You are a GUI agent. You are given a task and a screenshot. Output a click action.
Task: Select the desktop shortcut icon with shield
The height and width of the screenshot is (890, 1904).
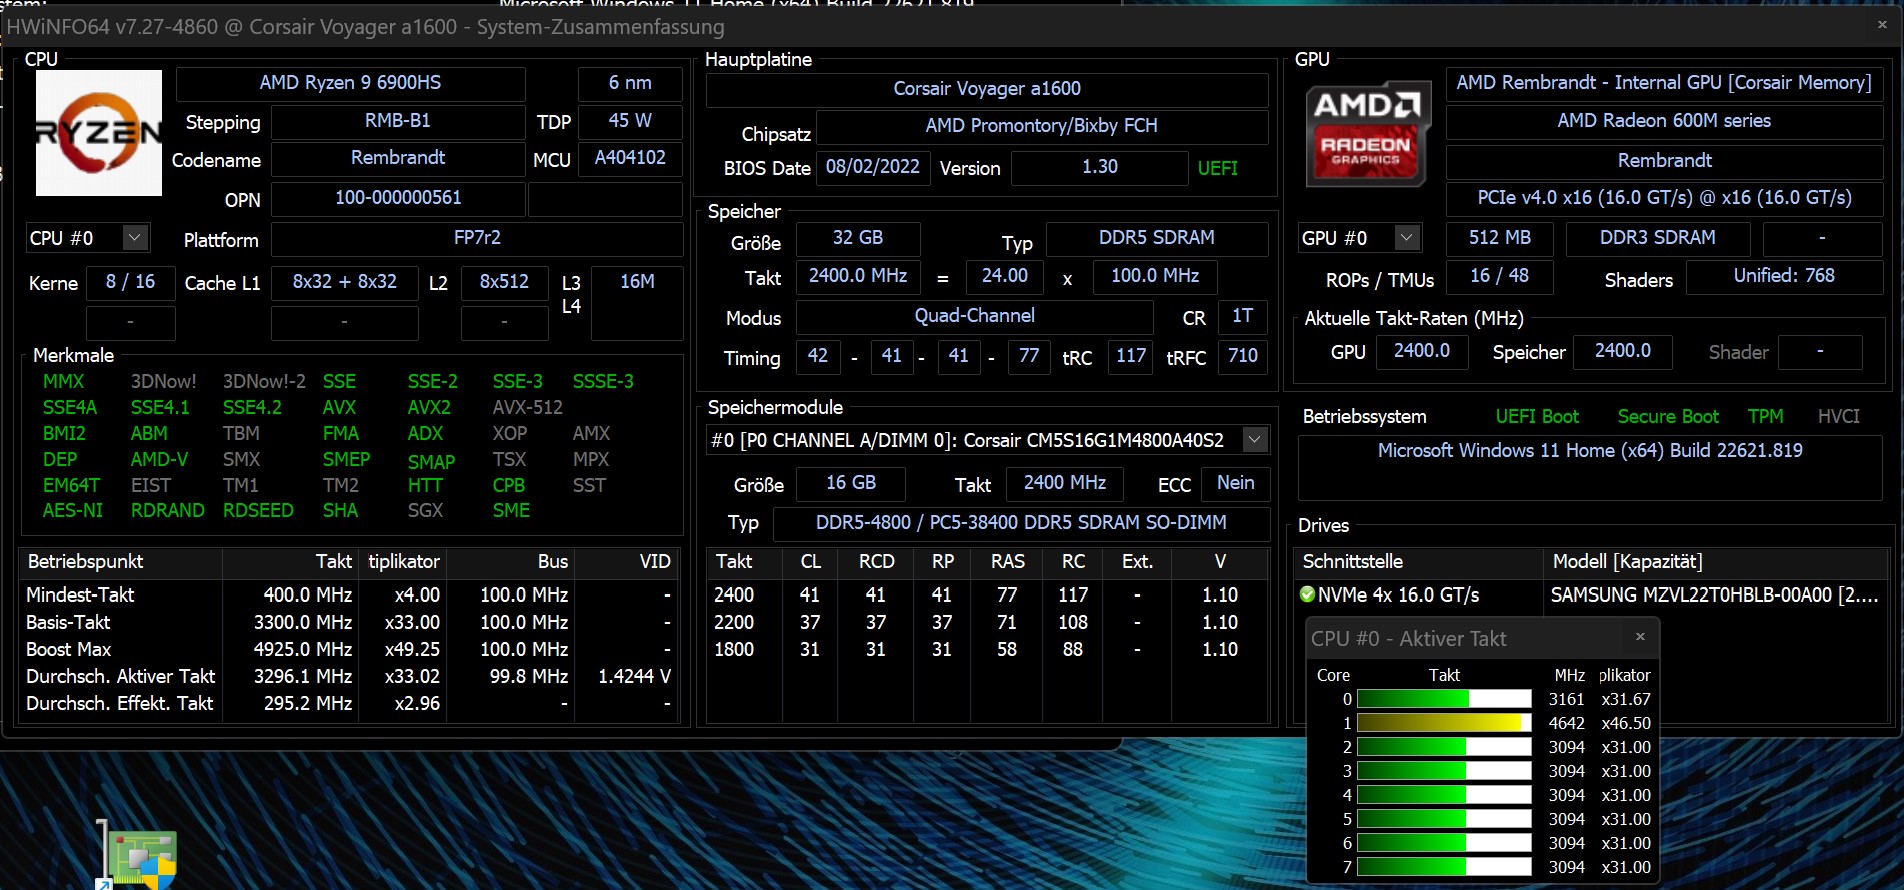pos(141,858)
